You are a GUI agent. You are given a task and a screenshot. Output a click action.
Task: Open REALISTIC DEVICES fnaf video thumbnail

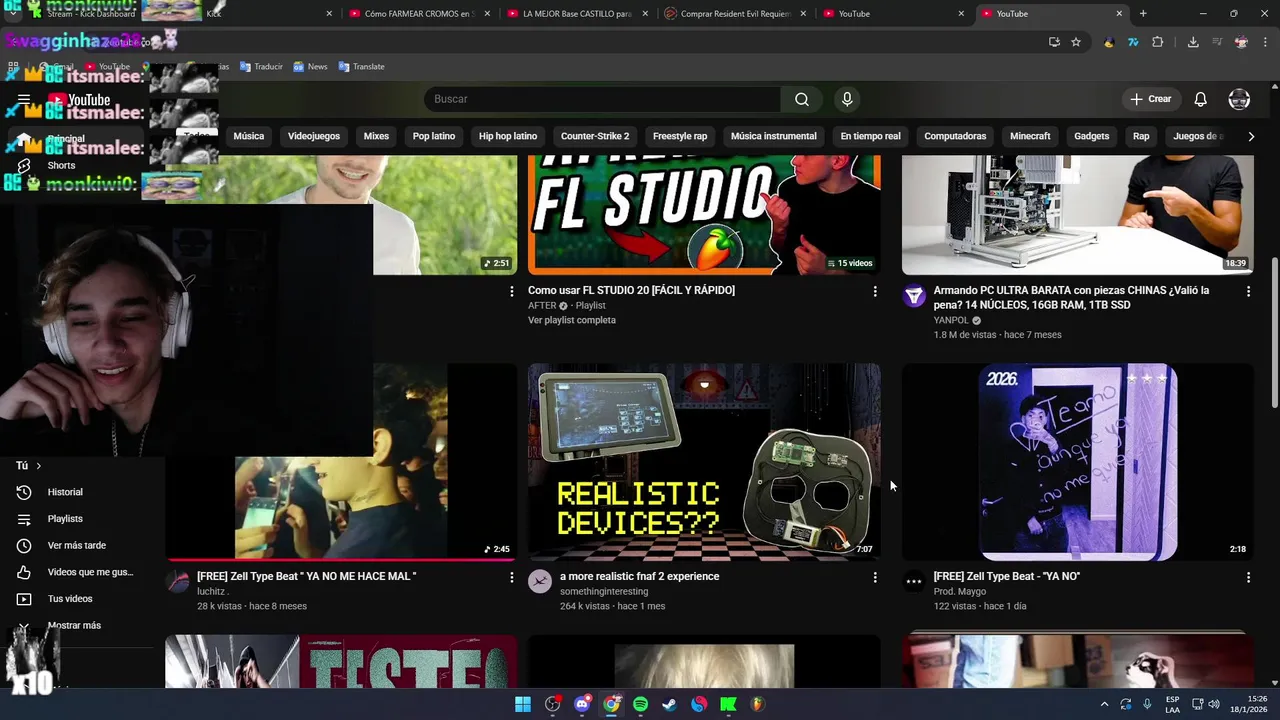pyautogui.click(x=704, y=462)
